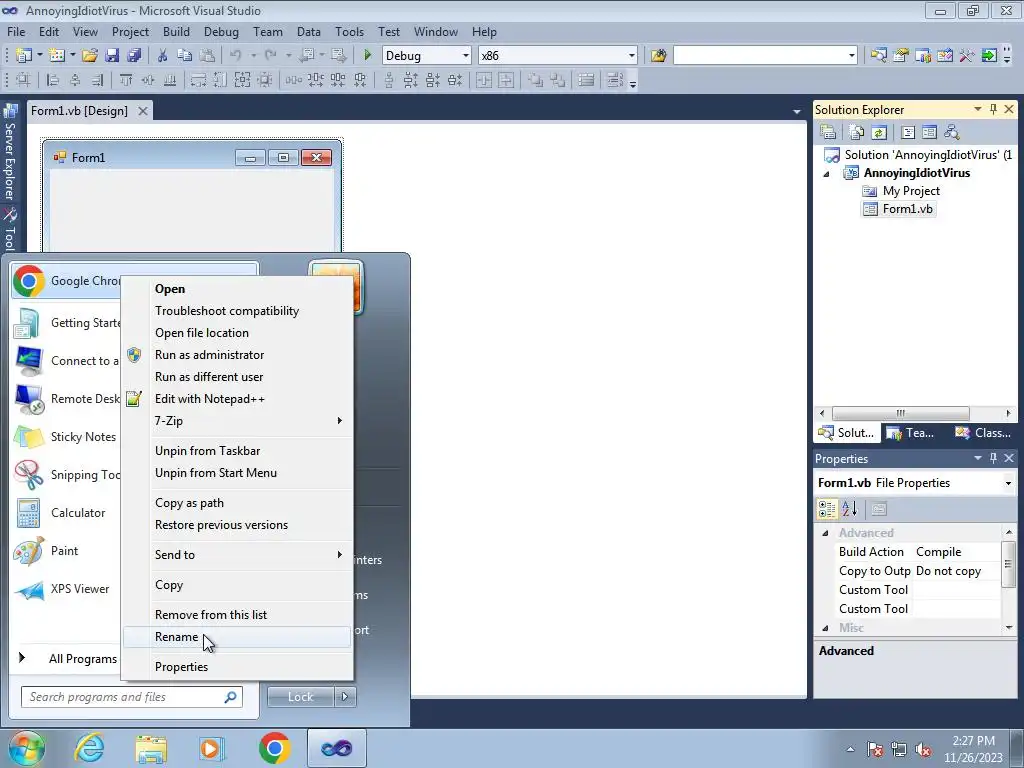Open Internet Explorer from the taskbar
This screenshot has width=1024, height=768.
pyautogui.click(x=89, y=748)
